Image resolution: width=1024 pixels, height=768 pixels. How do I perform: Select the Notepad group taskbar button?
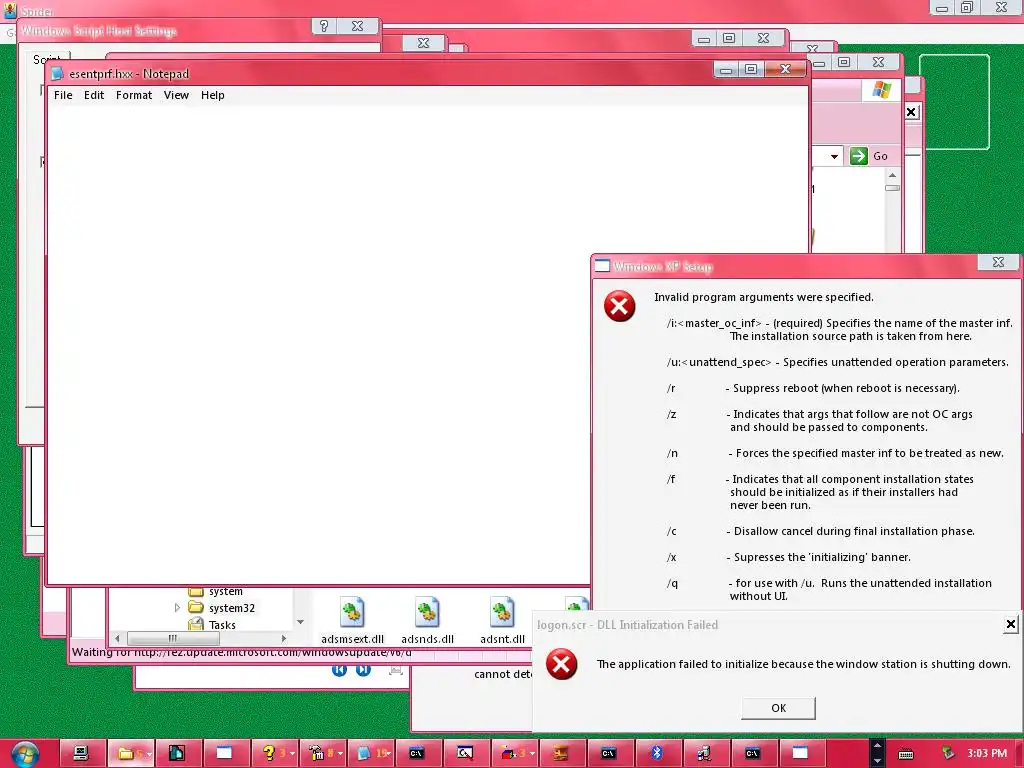(370, 754)
